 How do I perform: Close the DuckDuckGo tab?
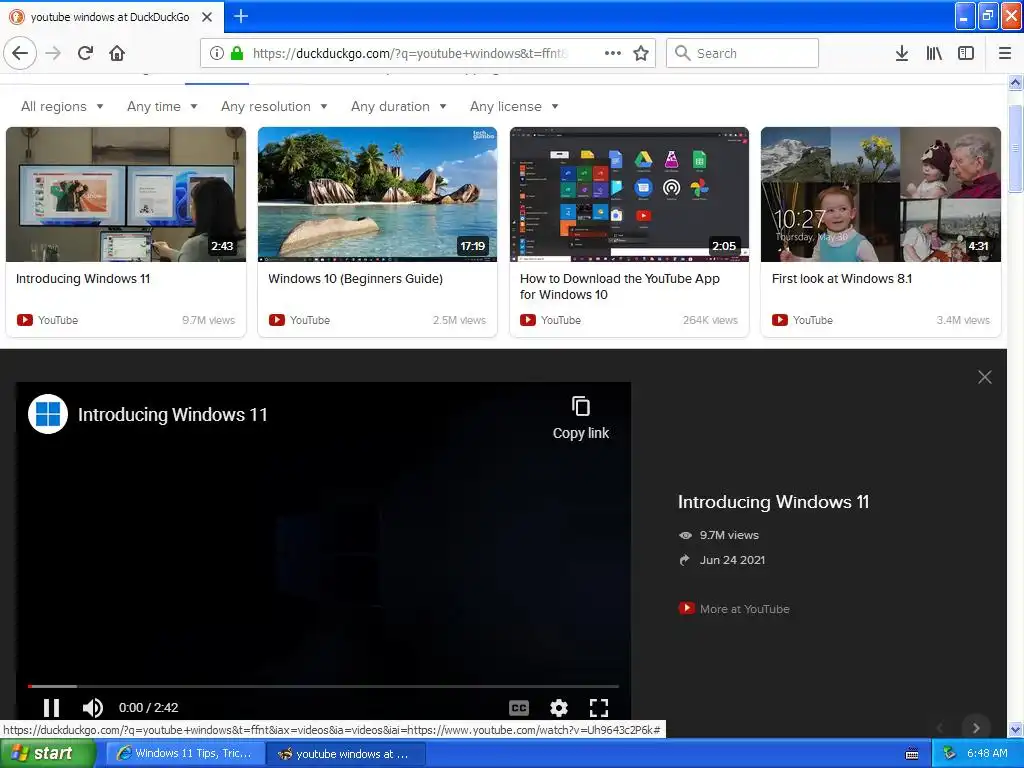pyautogui.click(x=207, y=17)
